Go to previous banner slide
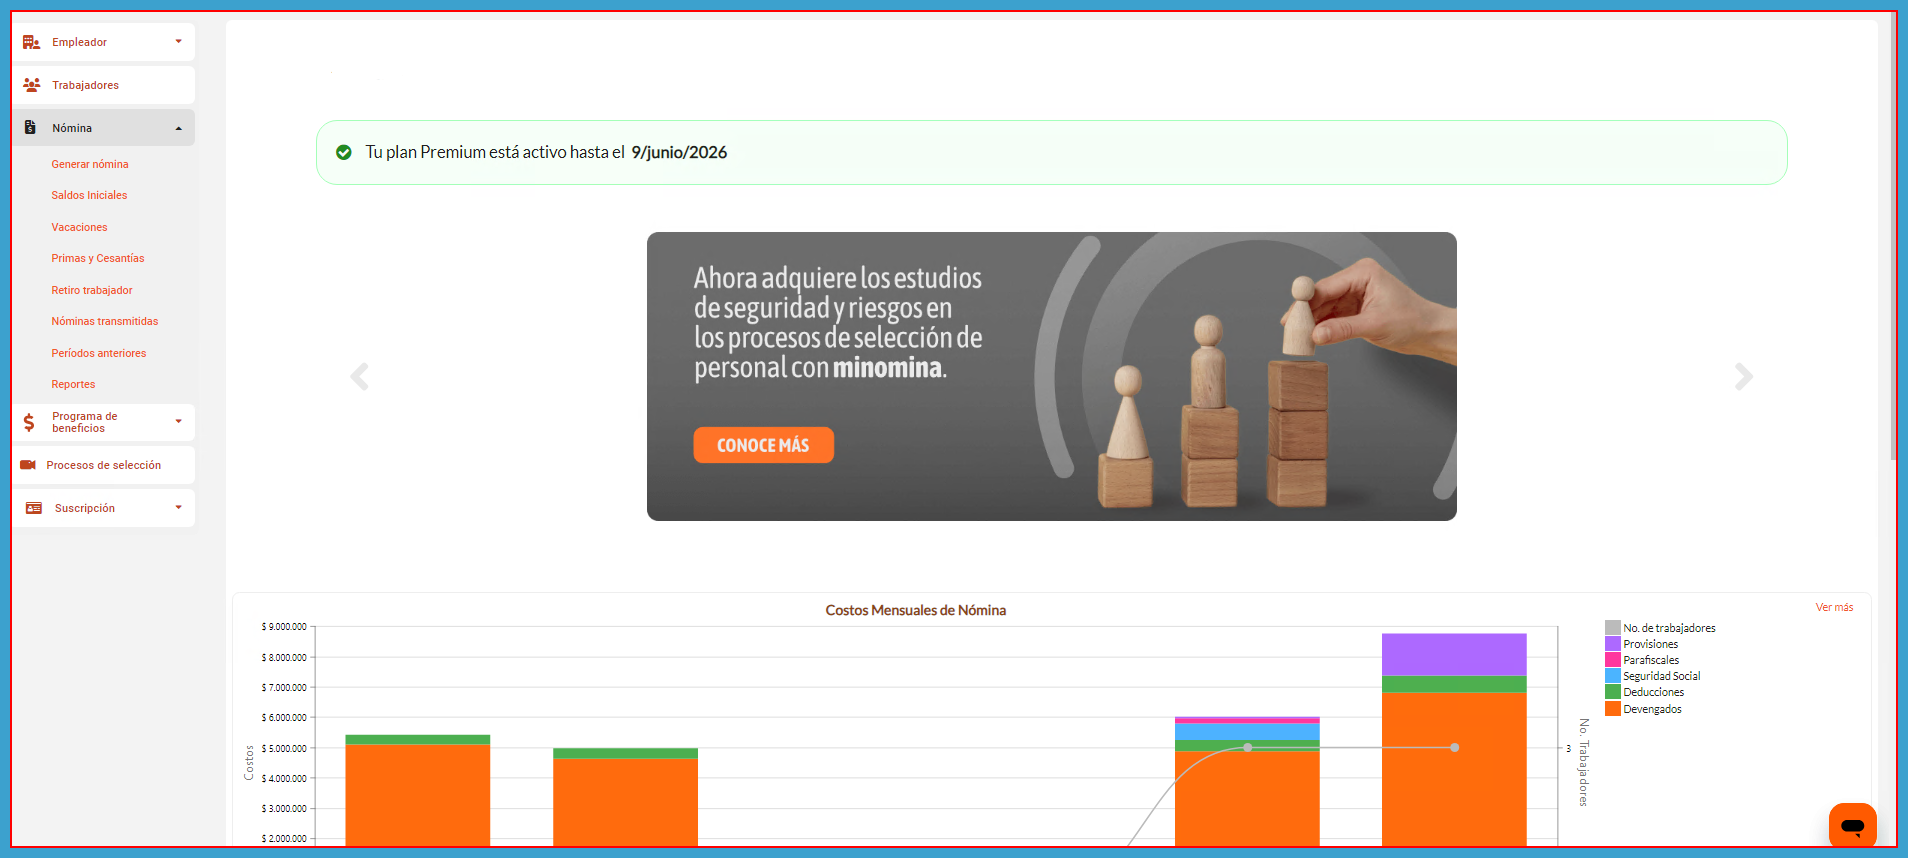This screenshot has height=858, width=1908. click(x=360, y=377)
